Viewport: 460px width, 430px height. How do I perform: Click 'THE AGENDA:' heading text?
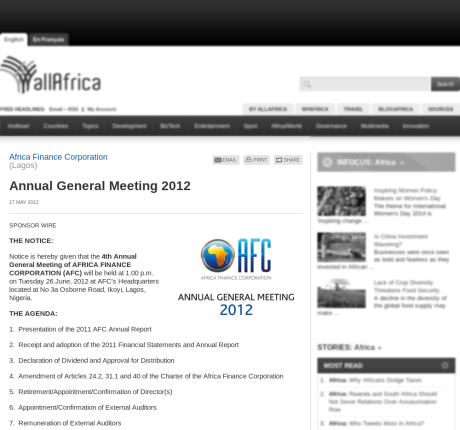coord(33,314)
